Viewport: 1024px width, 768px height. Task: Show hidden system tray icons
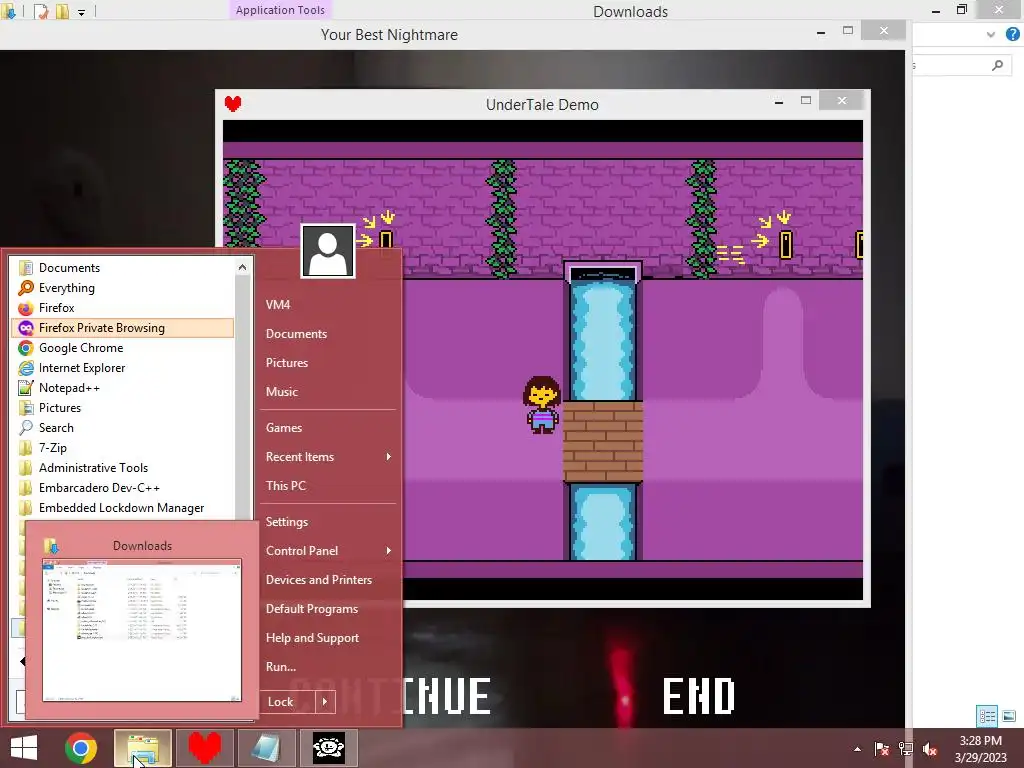tap(857, 749)
